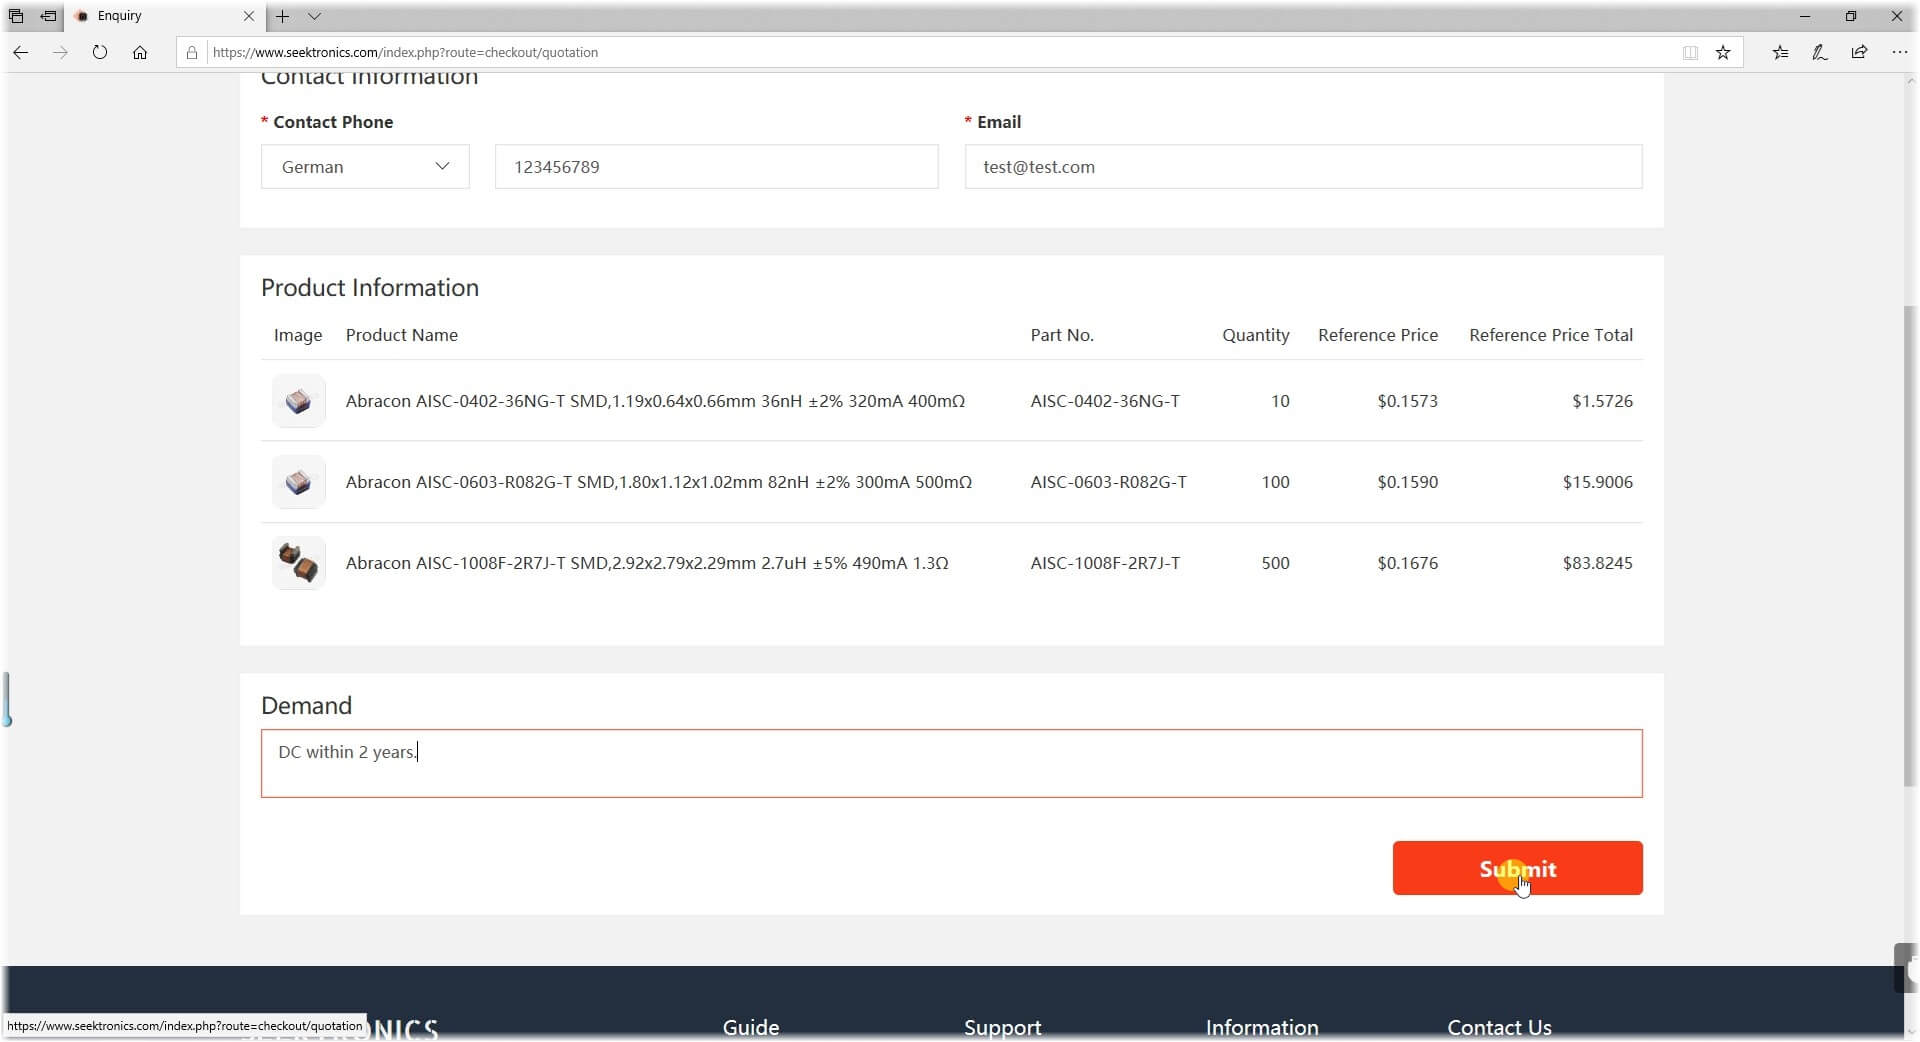Focus the contact phone number field
Viewport: 1920px width, 1042px height.
[716, 167]
